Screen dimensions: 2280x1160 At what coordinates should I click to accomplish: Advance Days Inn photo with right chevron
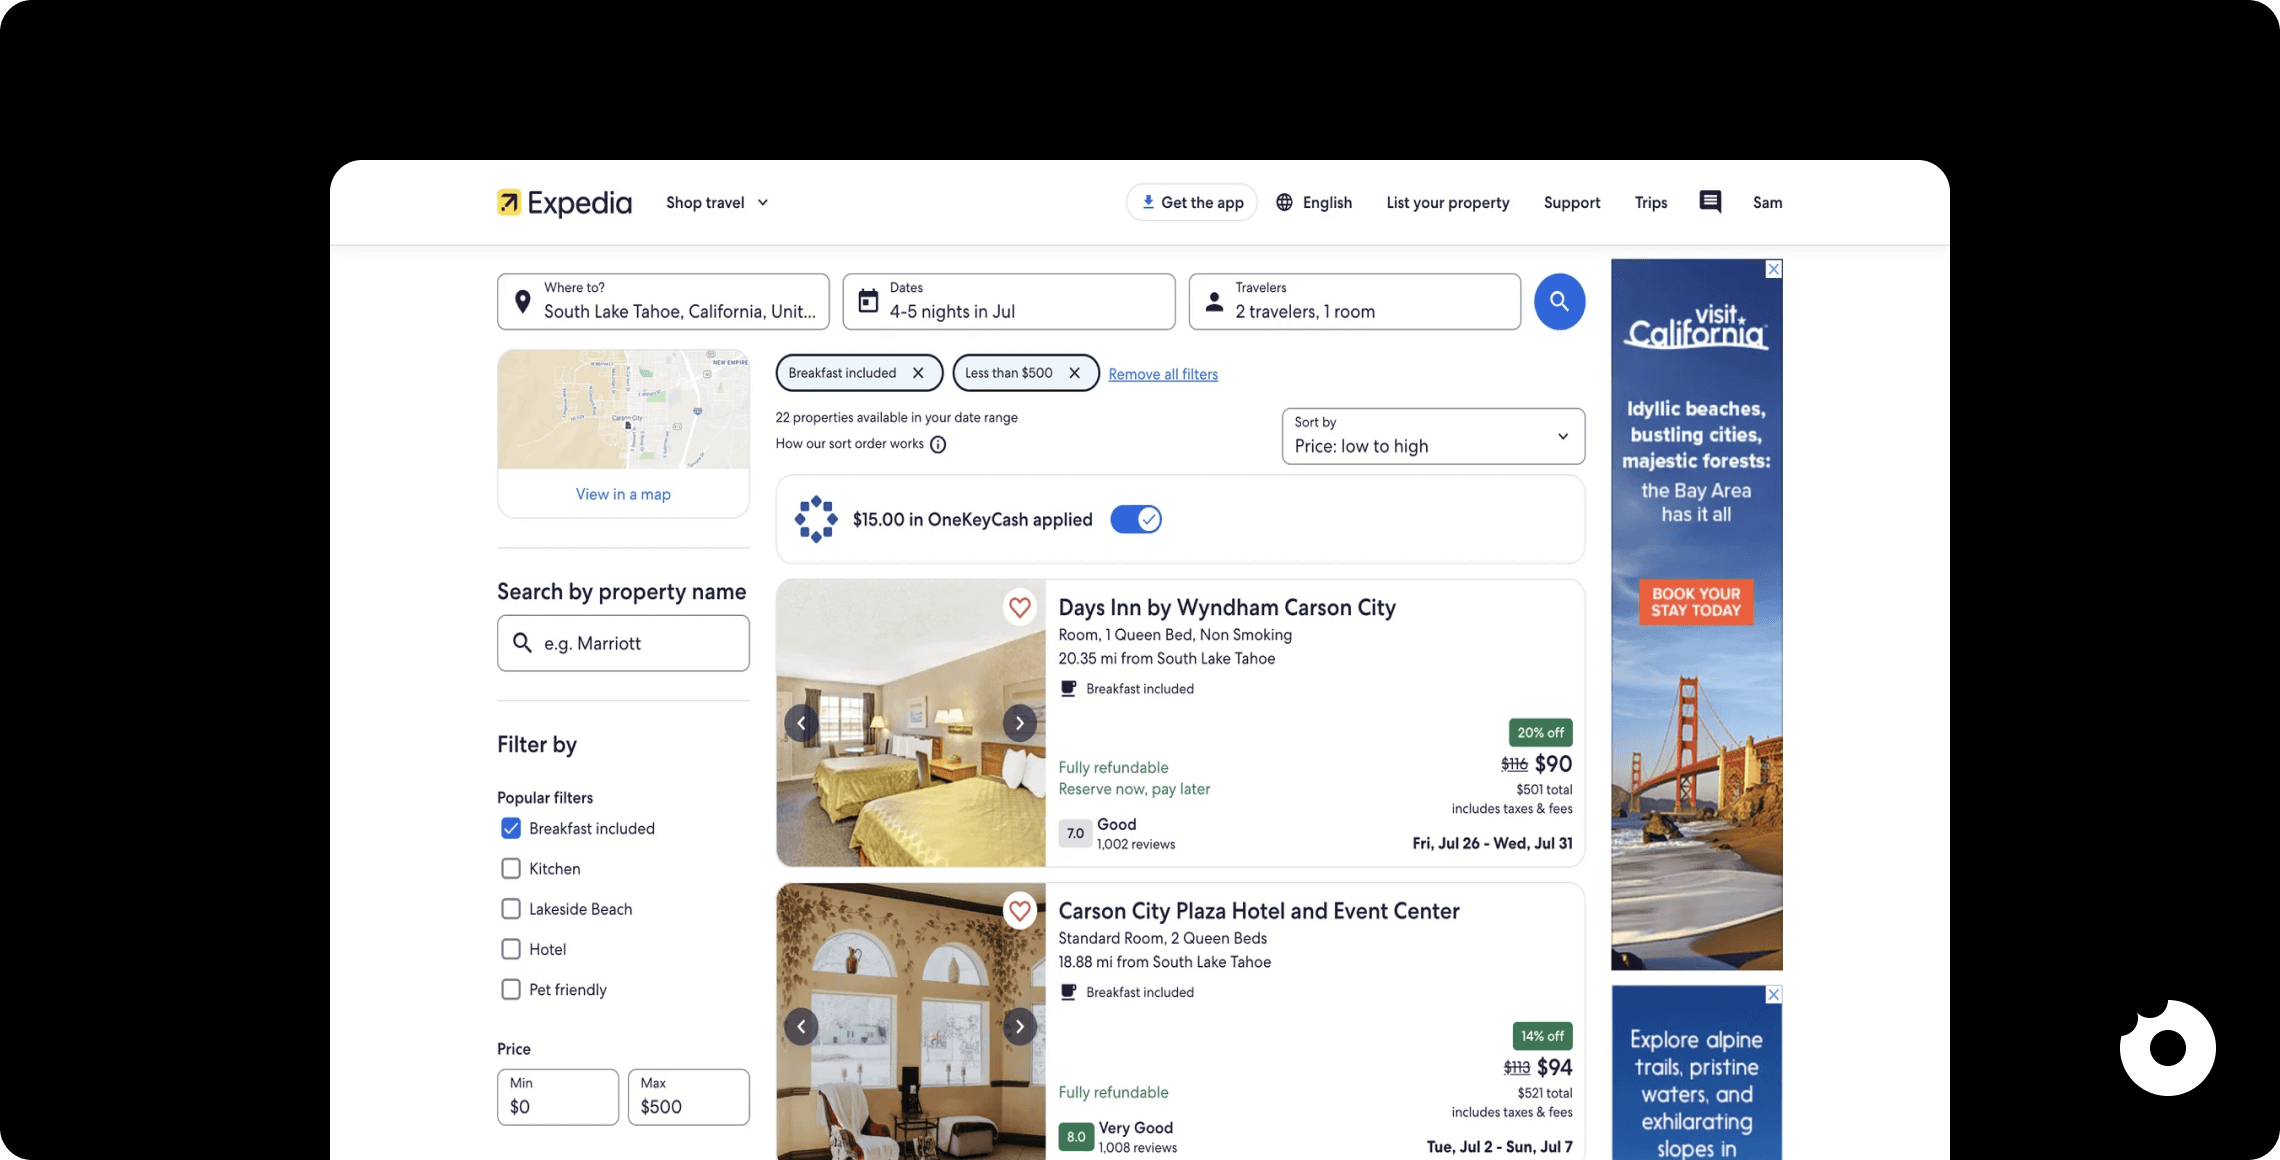[1019, 722]
